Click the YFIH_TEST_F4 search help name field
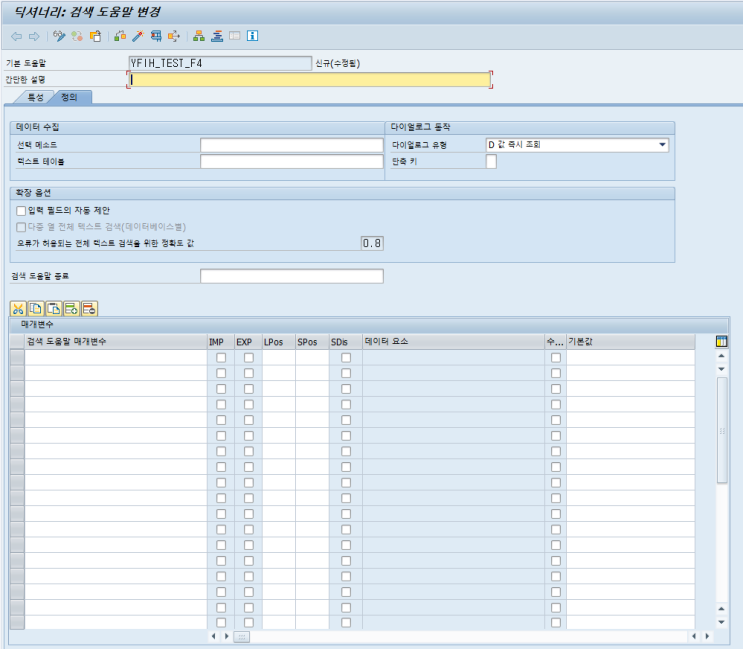The width and height of the screenshot is (743, 649). (x=220, y=63)
